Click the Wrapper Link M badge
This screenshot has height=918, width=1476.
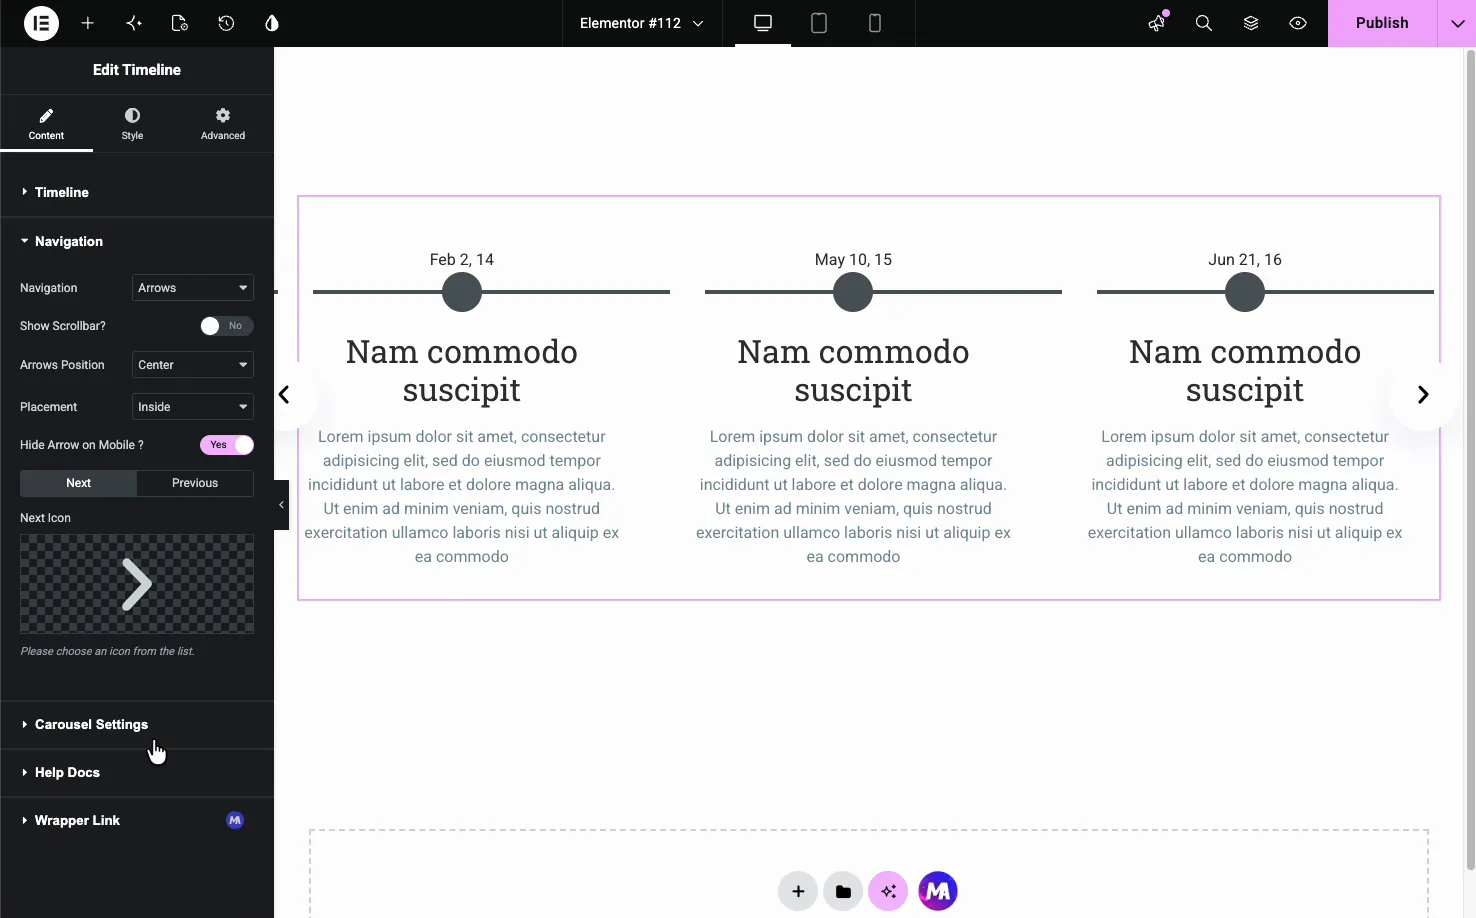235,820
